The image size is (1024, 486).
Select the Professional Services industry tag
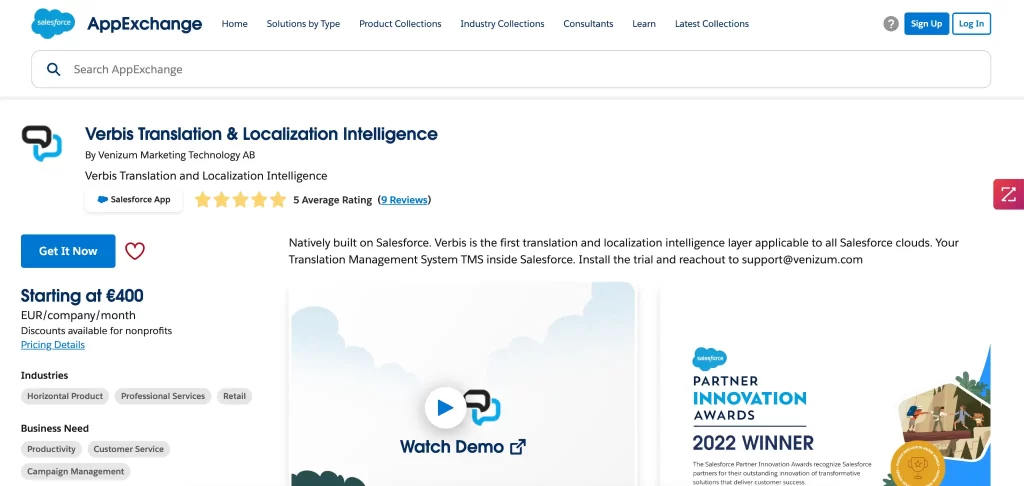pos(163,396)
